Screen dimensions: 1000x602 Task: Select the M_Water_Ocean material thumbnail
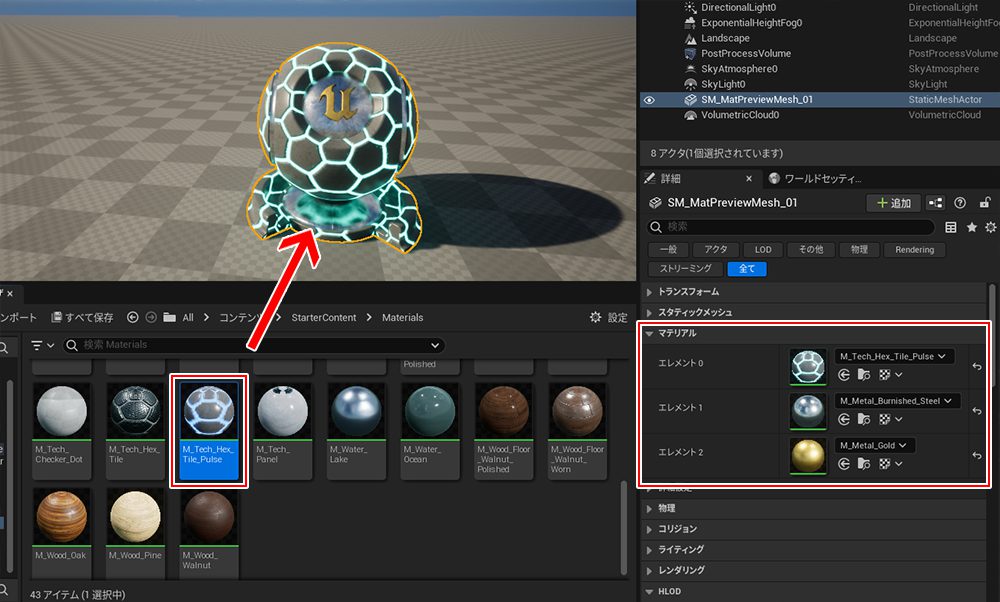[x=429, y=427]
